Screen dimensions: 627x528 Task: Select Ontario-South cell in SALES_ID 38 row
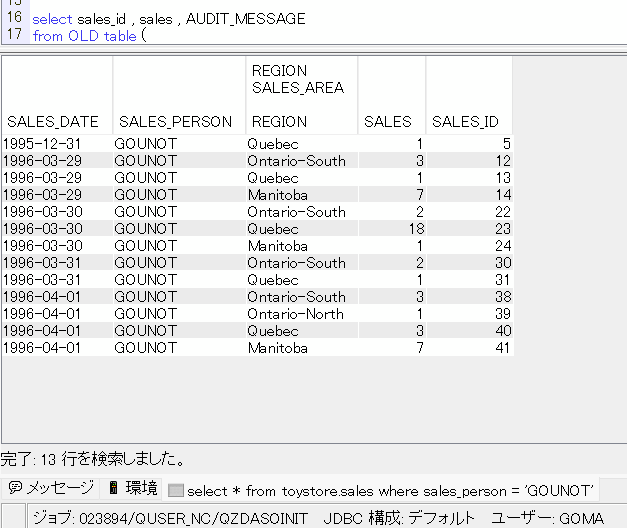(302, 296)
